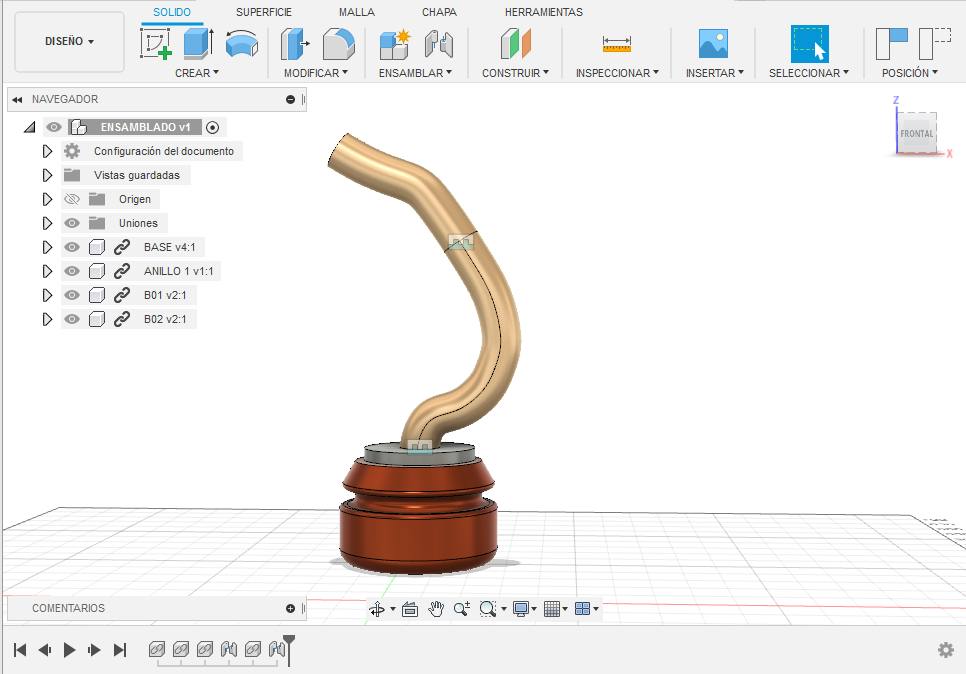Screen dimensions: 966x674
Task: Click the Offset Plane icon
Action: [516, 44]
